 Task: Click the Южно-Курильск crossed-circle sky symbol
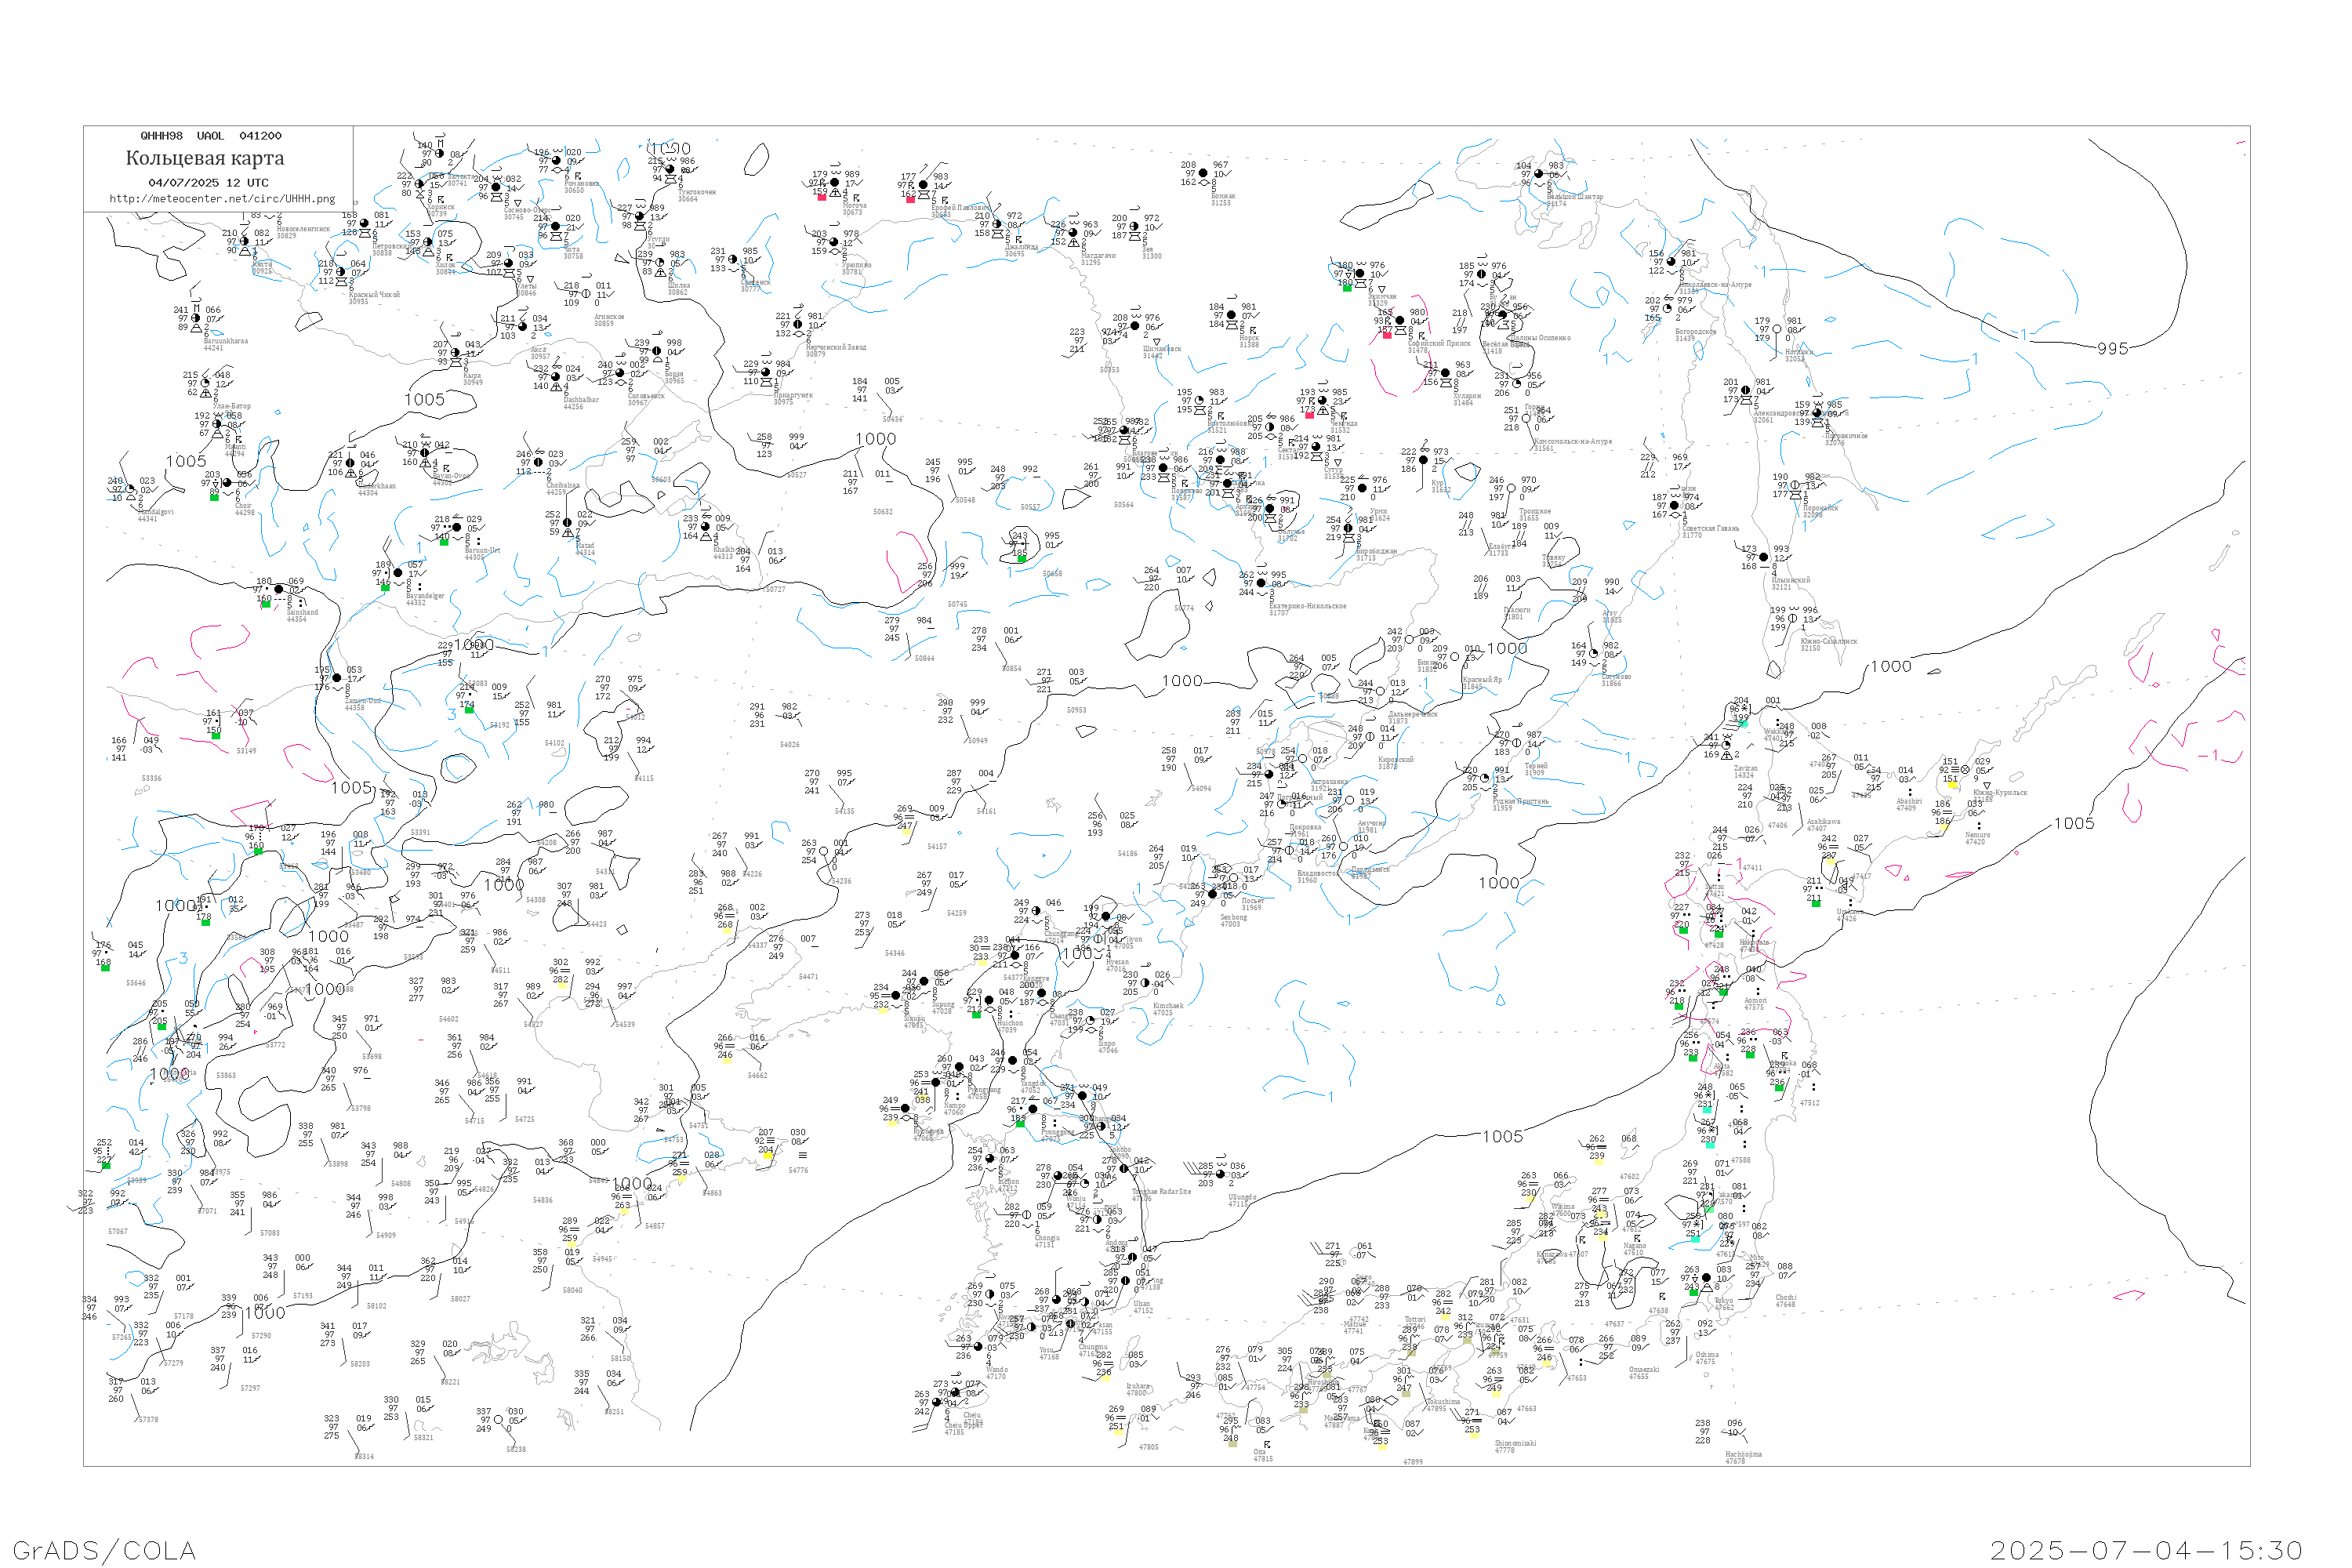pos(1965,770)
